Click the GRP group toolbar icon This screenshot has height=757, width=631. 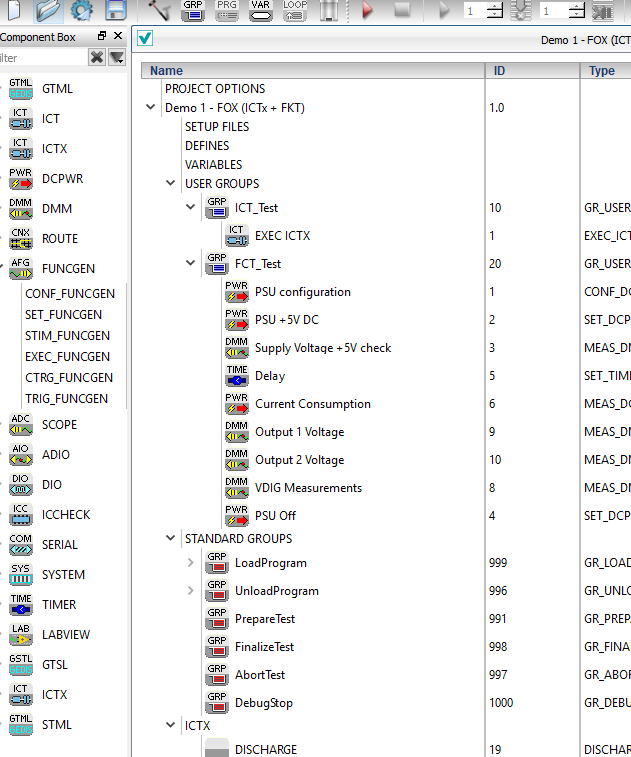[193, 11]
